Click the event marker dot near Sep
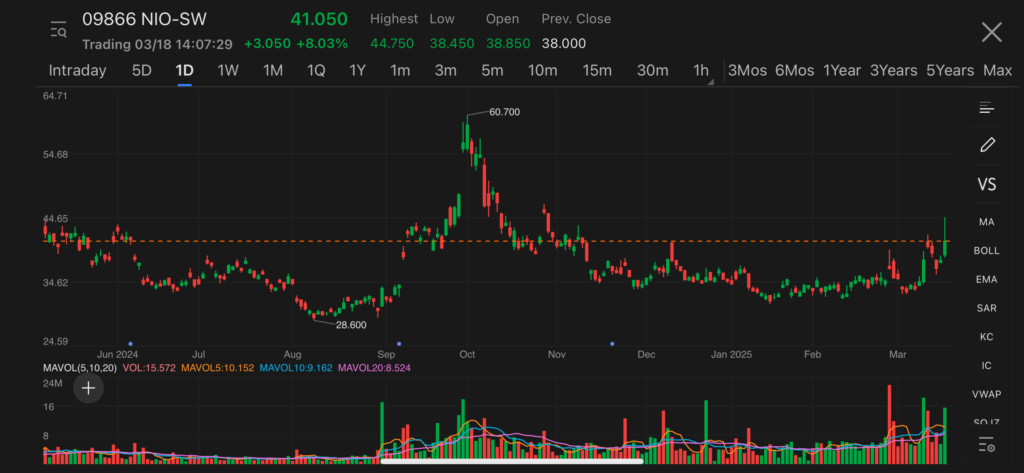This screenshot has width=1024, height=473. (399, 344)
